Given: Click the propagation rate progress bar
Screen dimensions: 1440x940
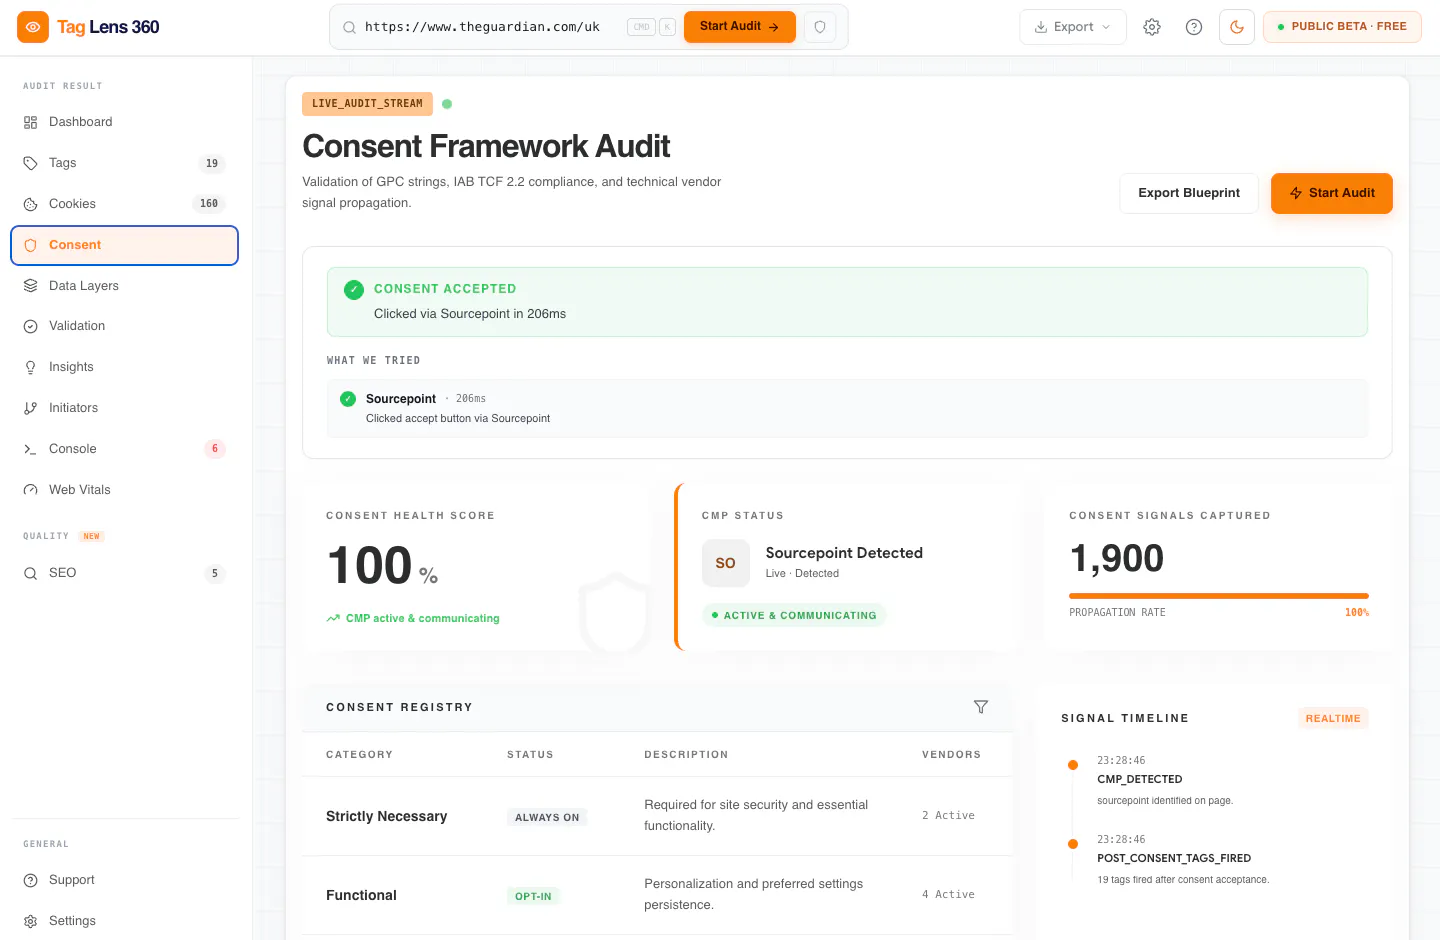Looking at the screenshot, I should (x=1219, y=596).
